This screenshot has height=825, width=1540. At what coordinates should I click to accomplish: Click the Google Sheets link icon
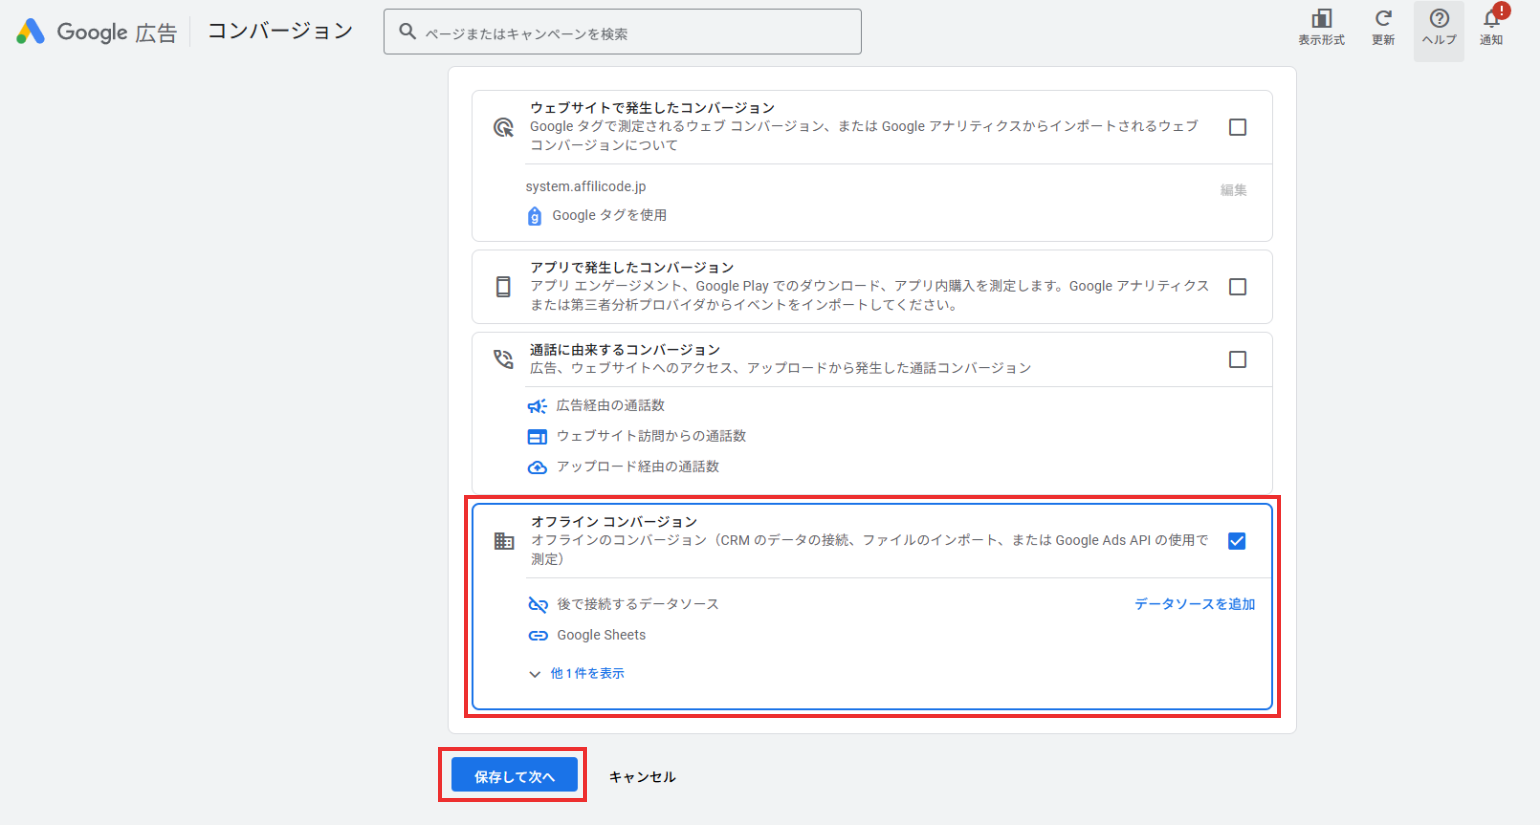pyautogui.click(x=538, y=636)
